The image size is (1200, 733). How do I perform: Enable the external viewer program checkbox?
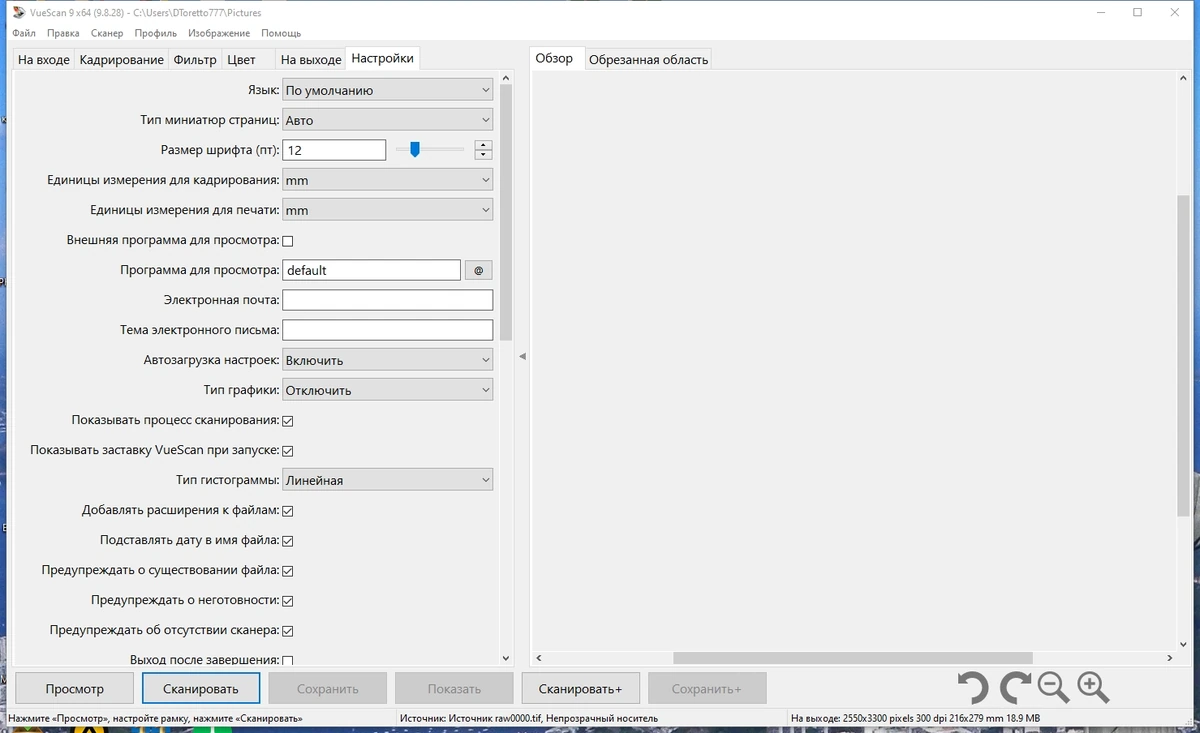288,241
